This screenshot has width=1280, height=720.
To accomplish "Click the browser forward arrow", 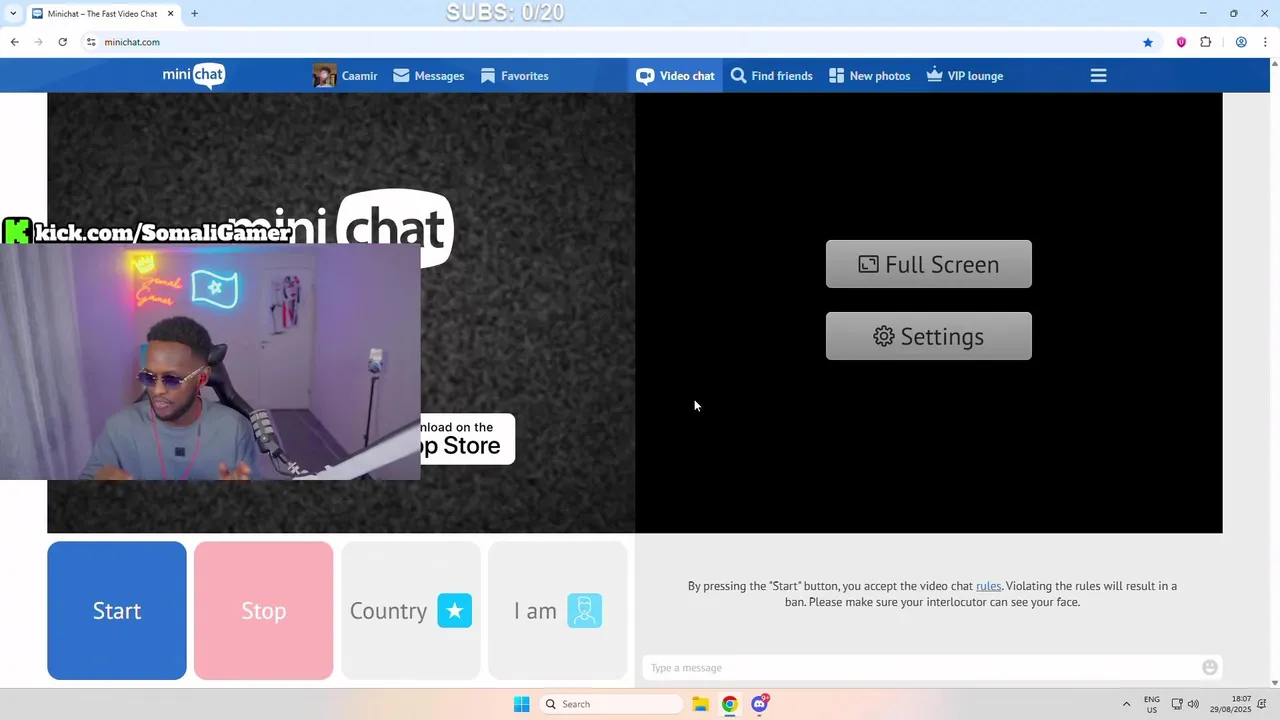I will click(x=38, y=42).
